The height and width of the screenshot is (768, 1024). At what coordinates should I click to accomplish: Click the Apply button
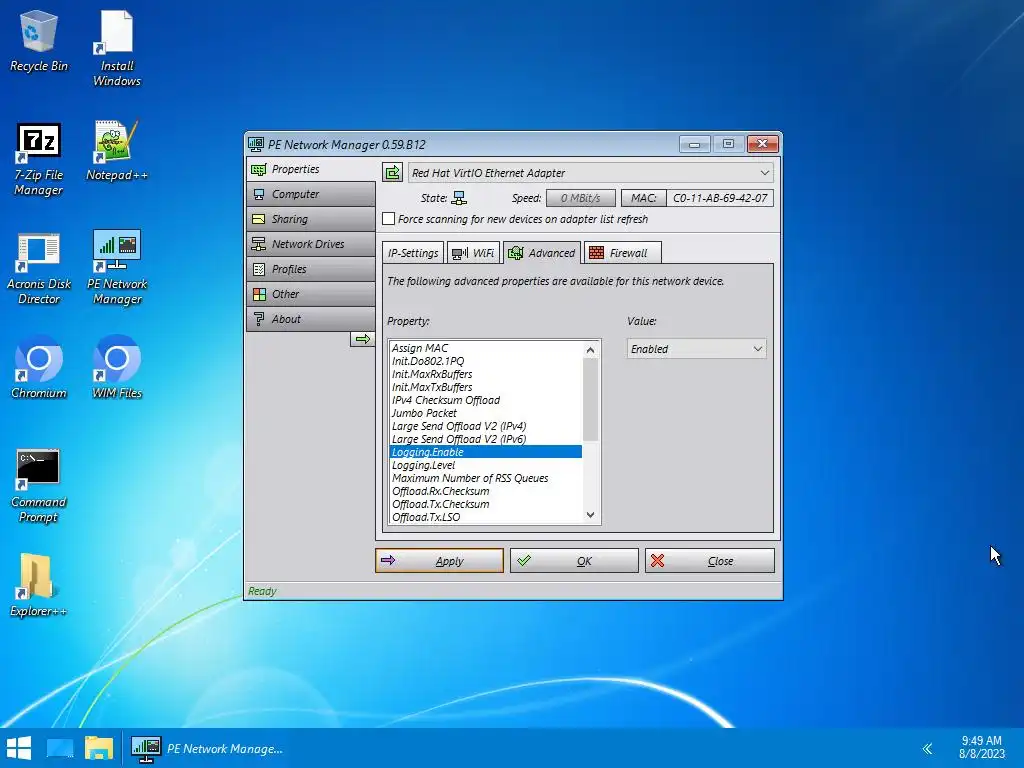click(x=440, y=560)
